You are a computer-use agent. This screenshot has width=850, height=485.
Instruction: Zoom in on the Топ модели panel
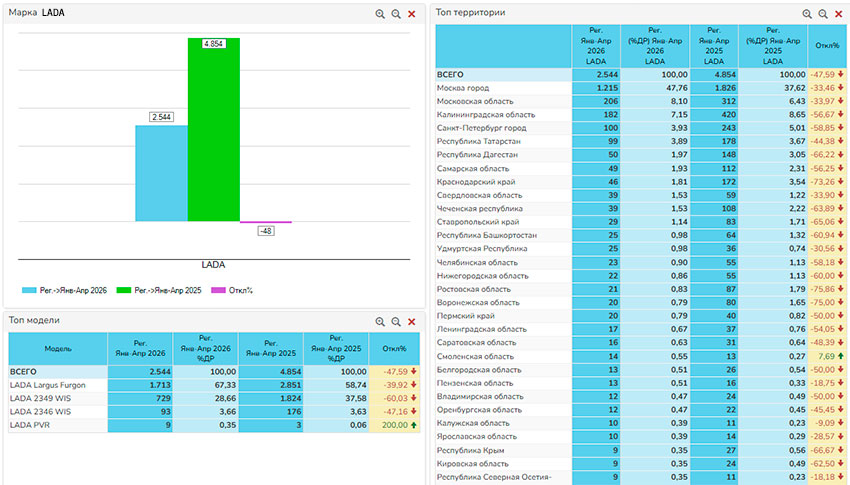point(380,322)
